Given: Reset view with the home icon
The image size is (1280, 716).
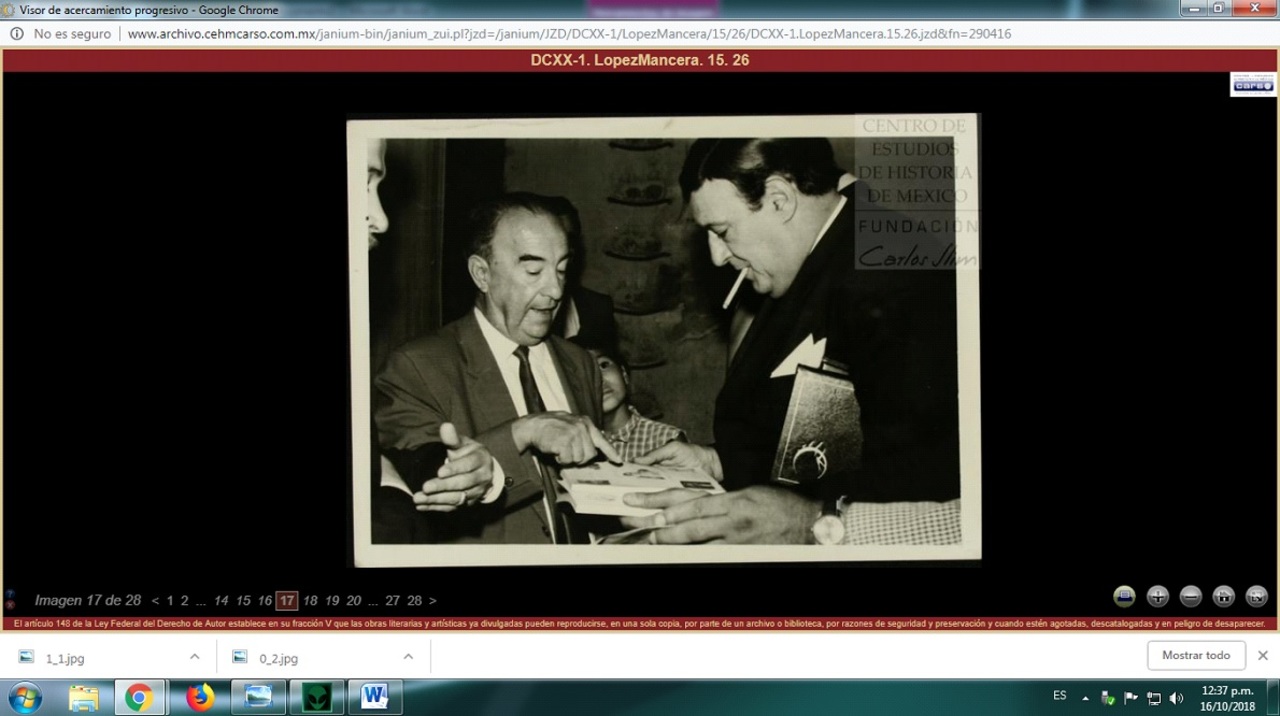Looking at the screenshot, I should tap(1223, 597).
